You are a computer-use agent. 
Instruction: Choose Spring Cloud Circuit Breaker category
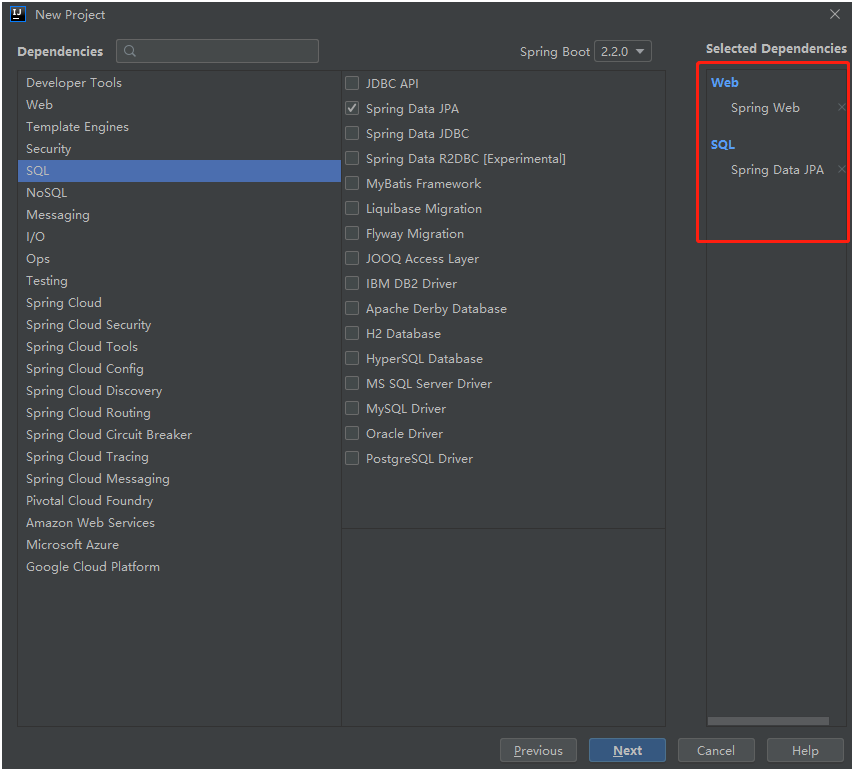pos(179,435)
